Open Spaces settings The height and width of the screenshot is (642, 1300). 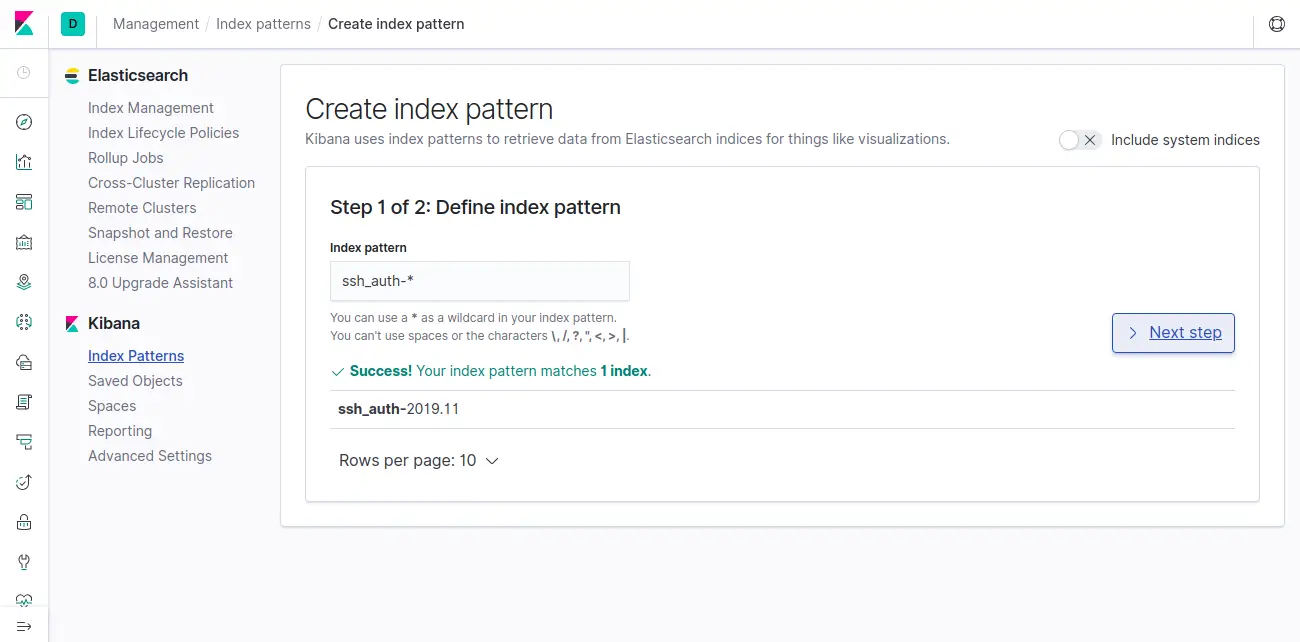click(x=112, y=406)
